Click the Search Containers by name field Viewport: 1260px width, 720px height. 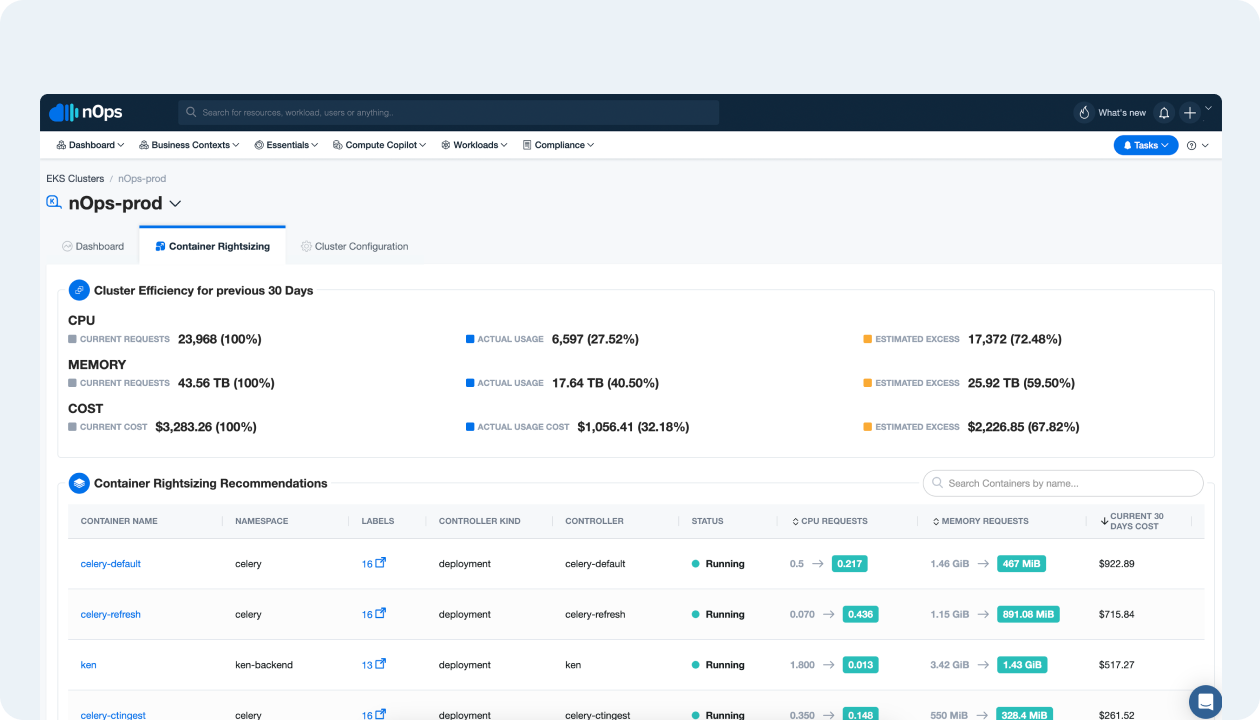point(1062,483)
